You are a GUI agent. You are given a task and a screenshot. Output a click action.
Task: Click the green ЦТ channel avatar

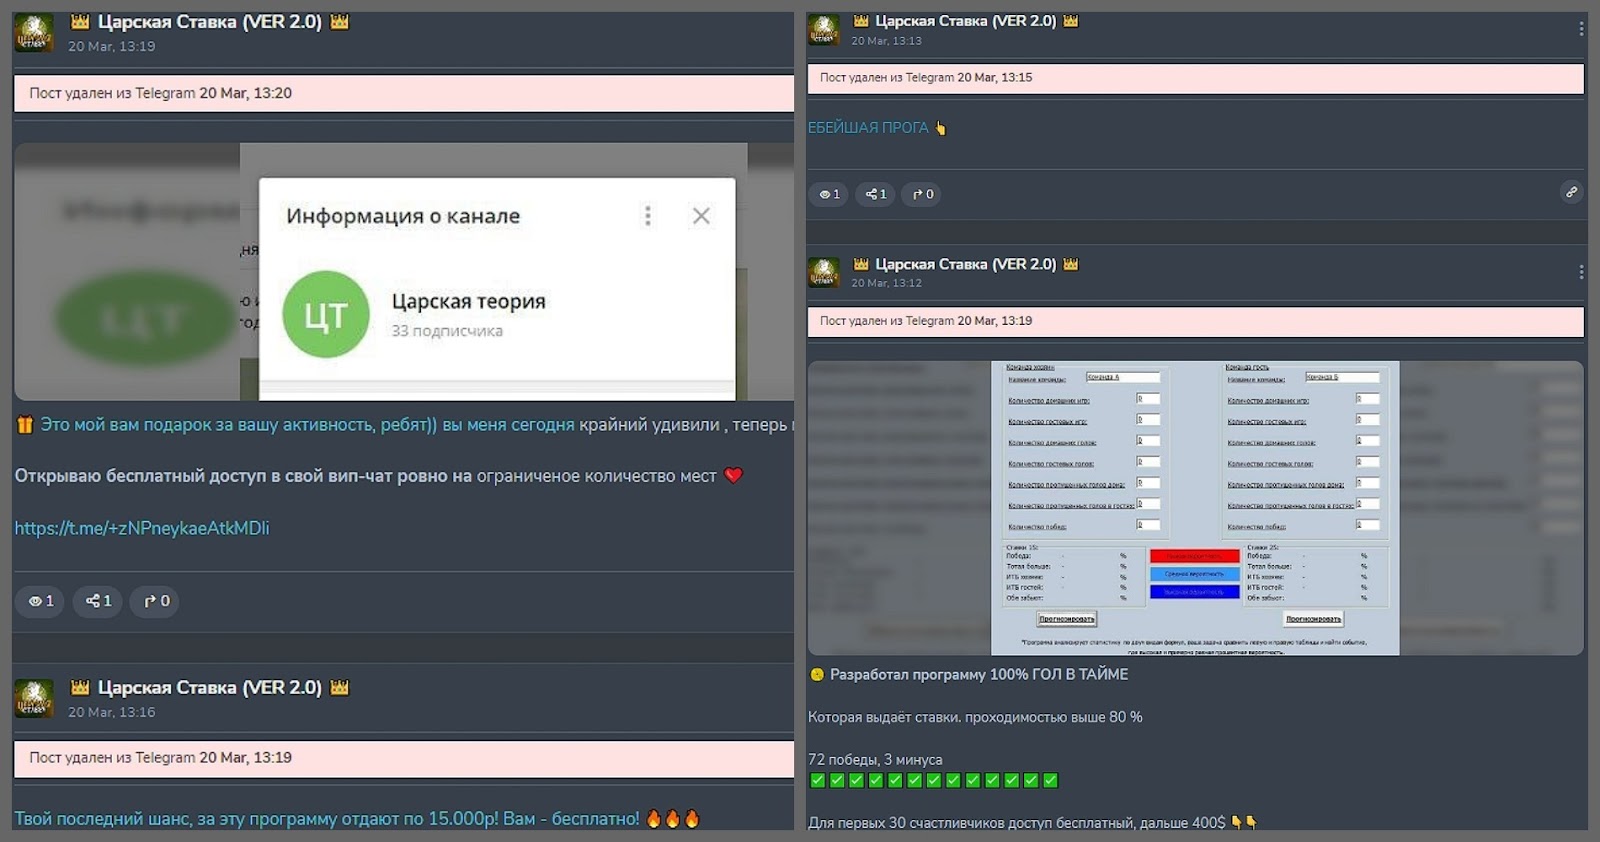point(326,315)
